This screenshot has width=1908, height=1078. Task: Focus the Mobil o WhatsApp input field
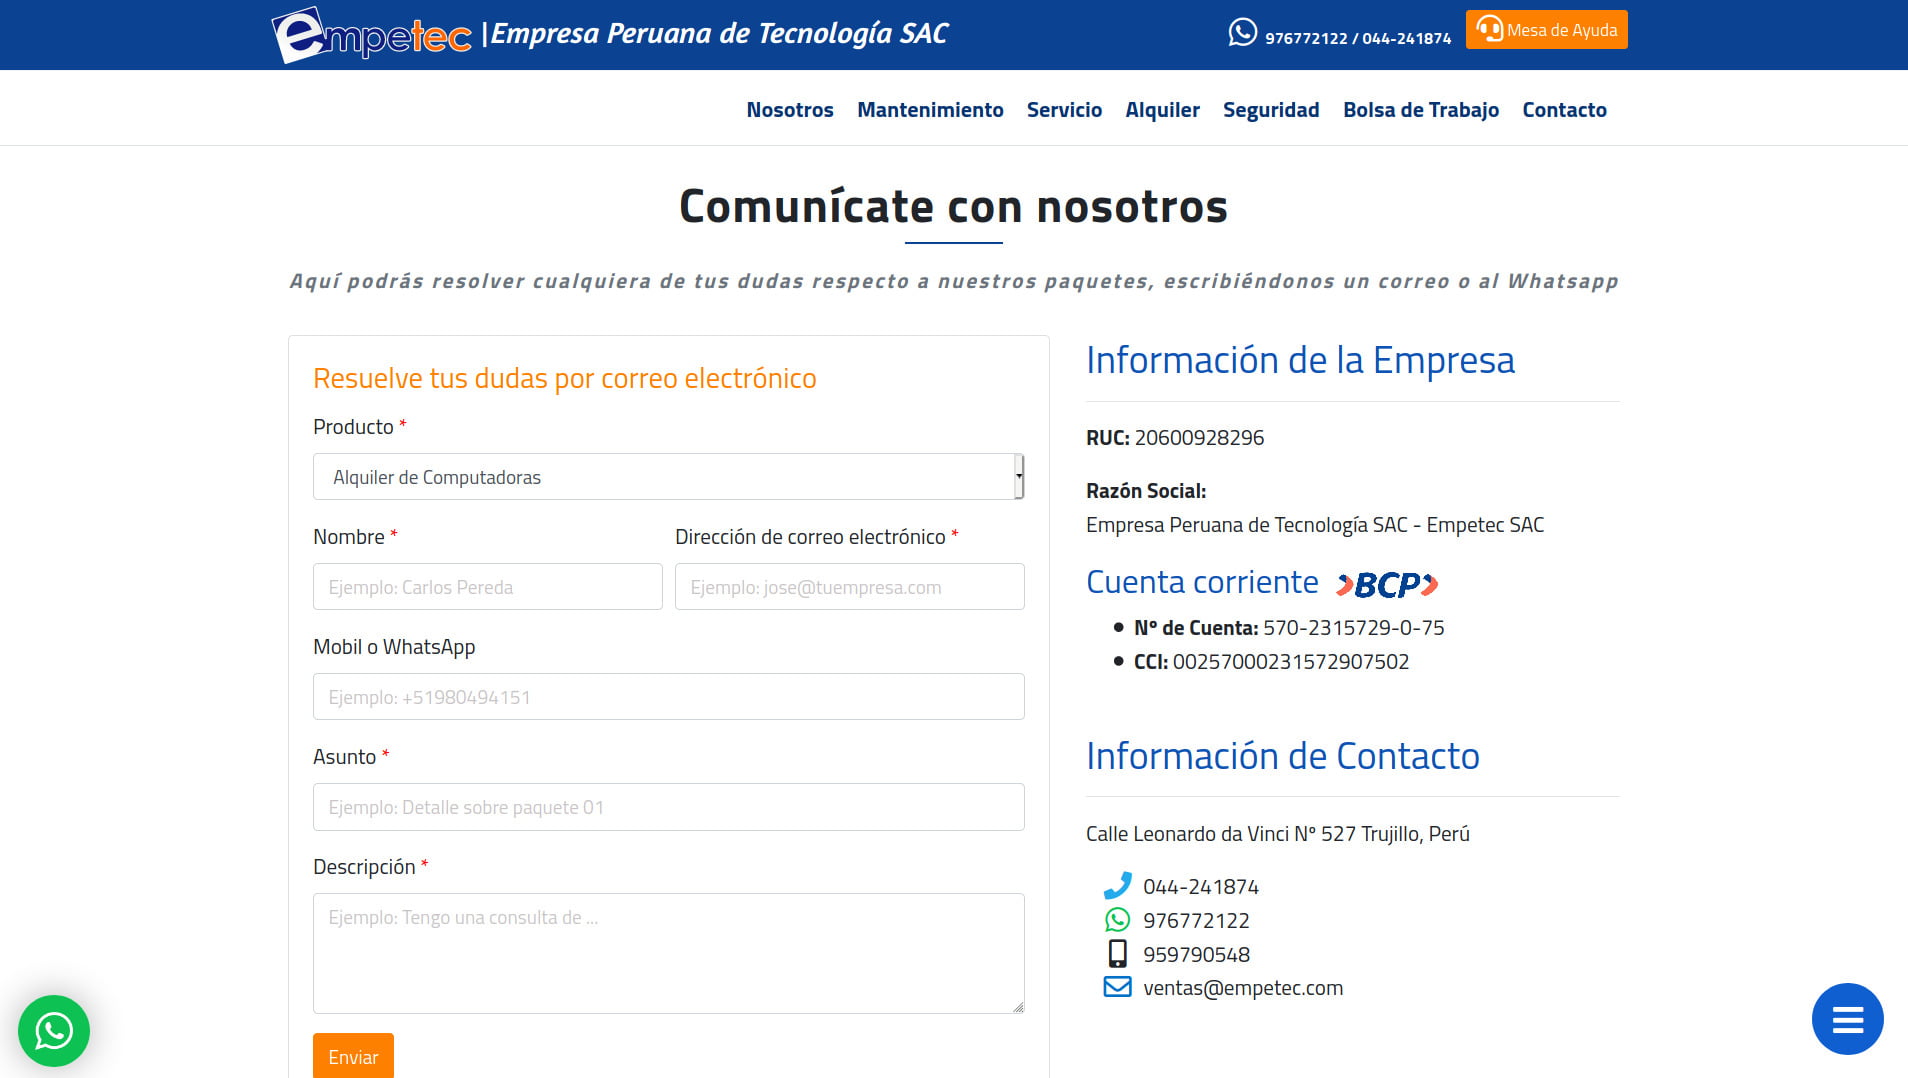[x=668, y=697]
